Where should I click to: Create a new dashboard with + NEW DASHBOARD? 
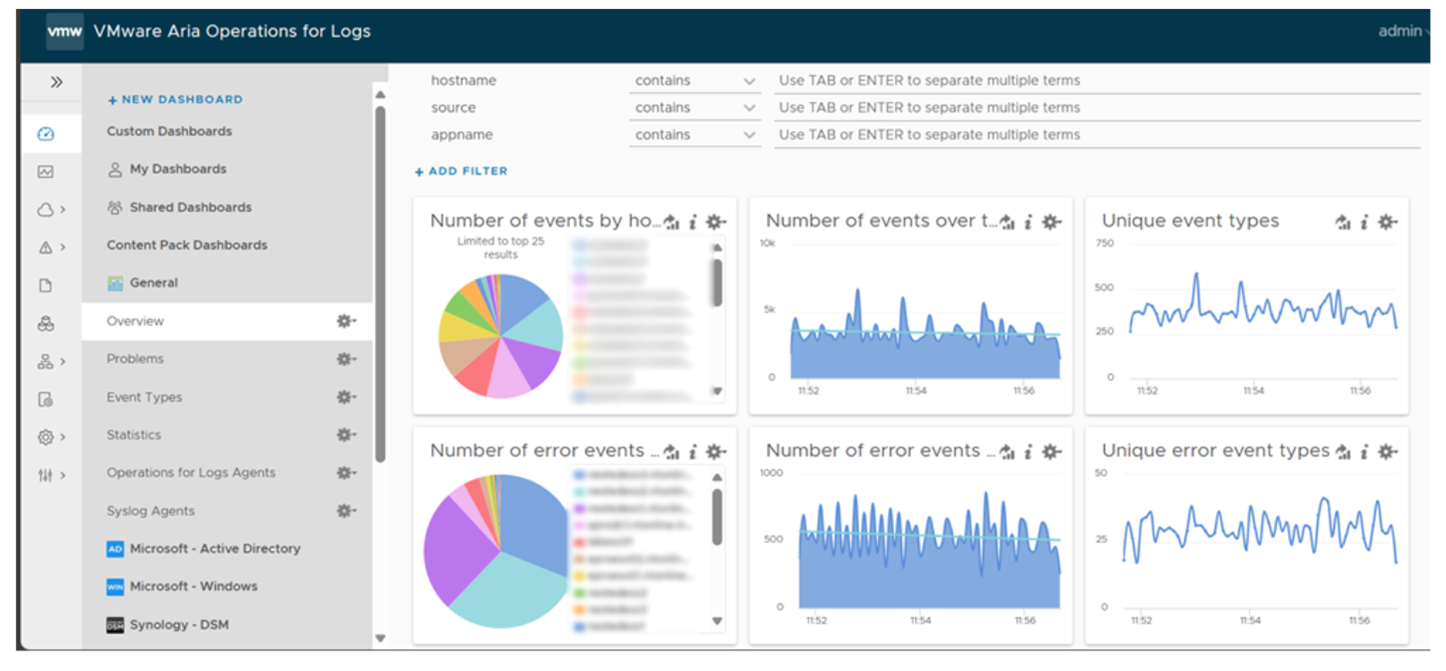[x=175, y=100]
